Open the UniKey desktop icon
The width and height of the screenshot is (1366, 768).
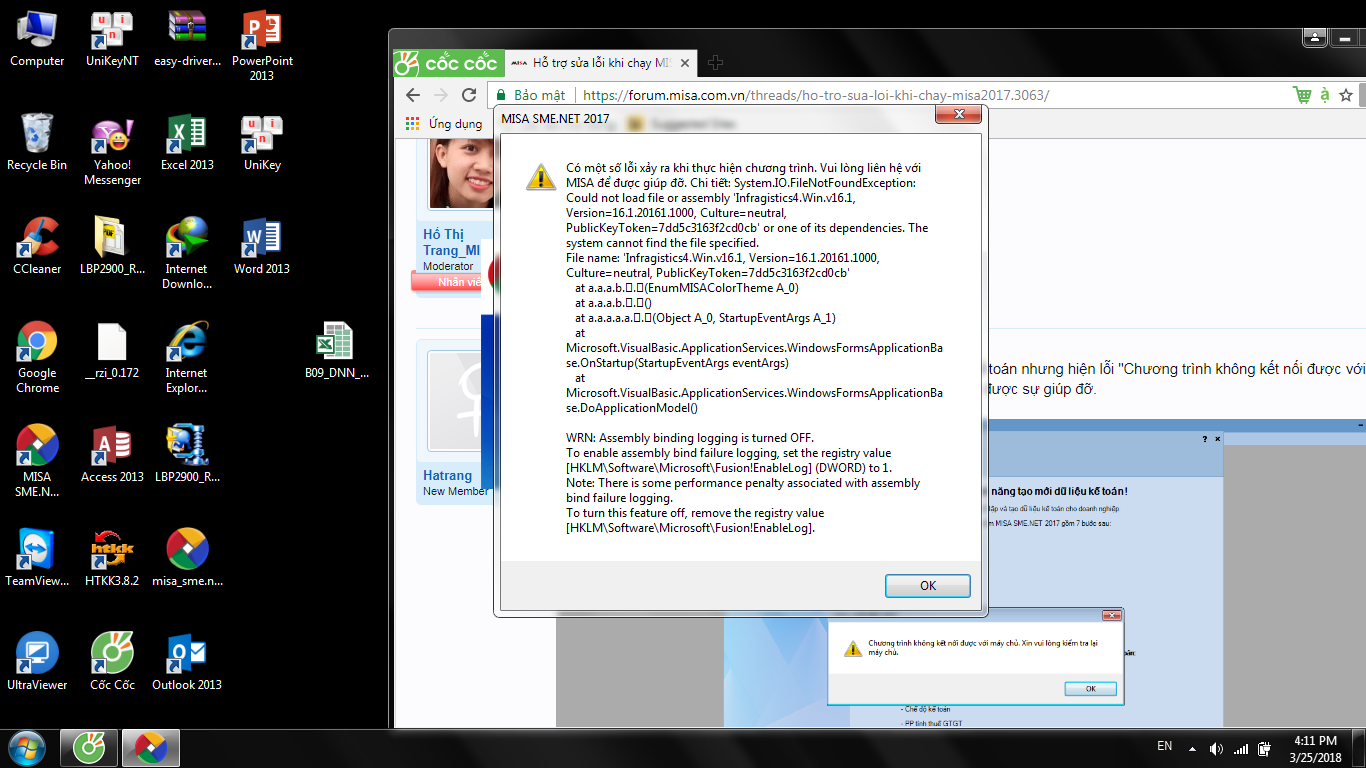[262, 143]
